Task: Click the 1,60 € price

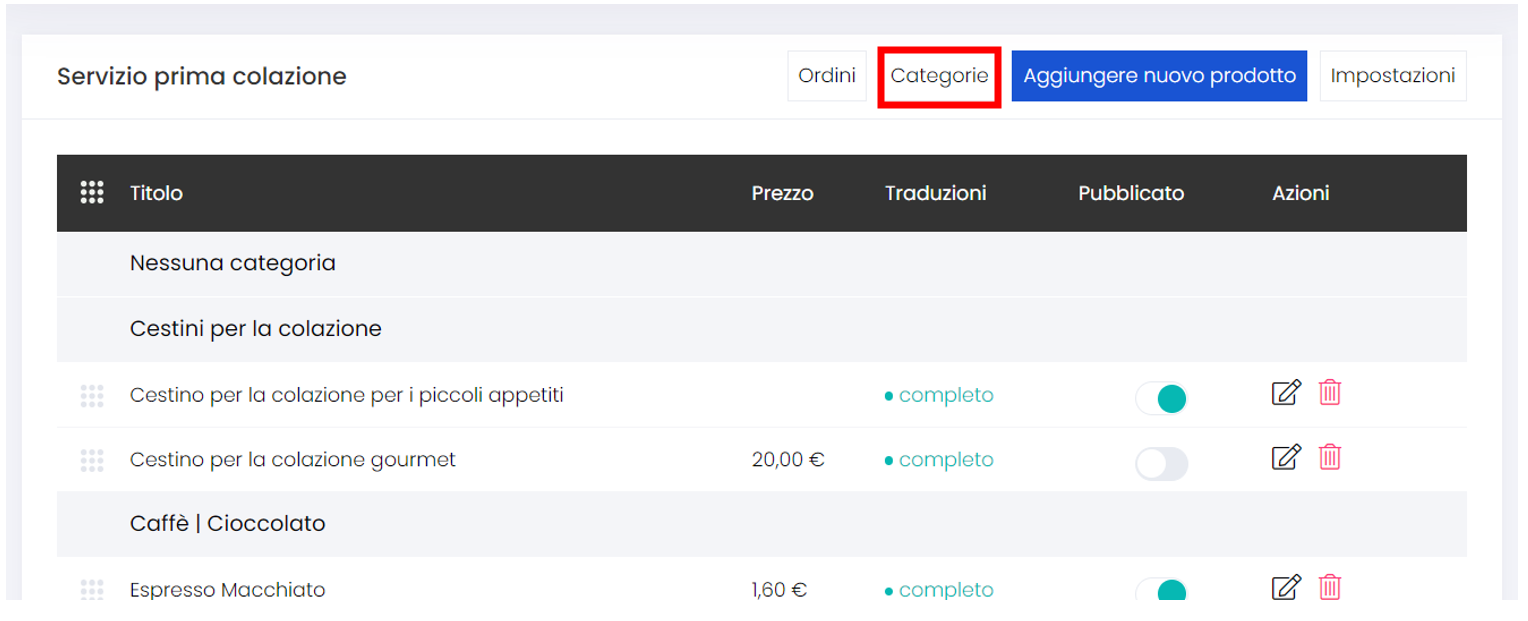Action: [779, 590]
